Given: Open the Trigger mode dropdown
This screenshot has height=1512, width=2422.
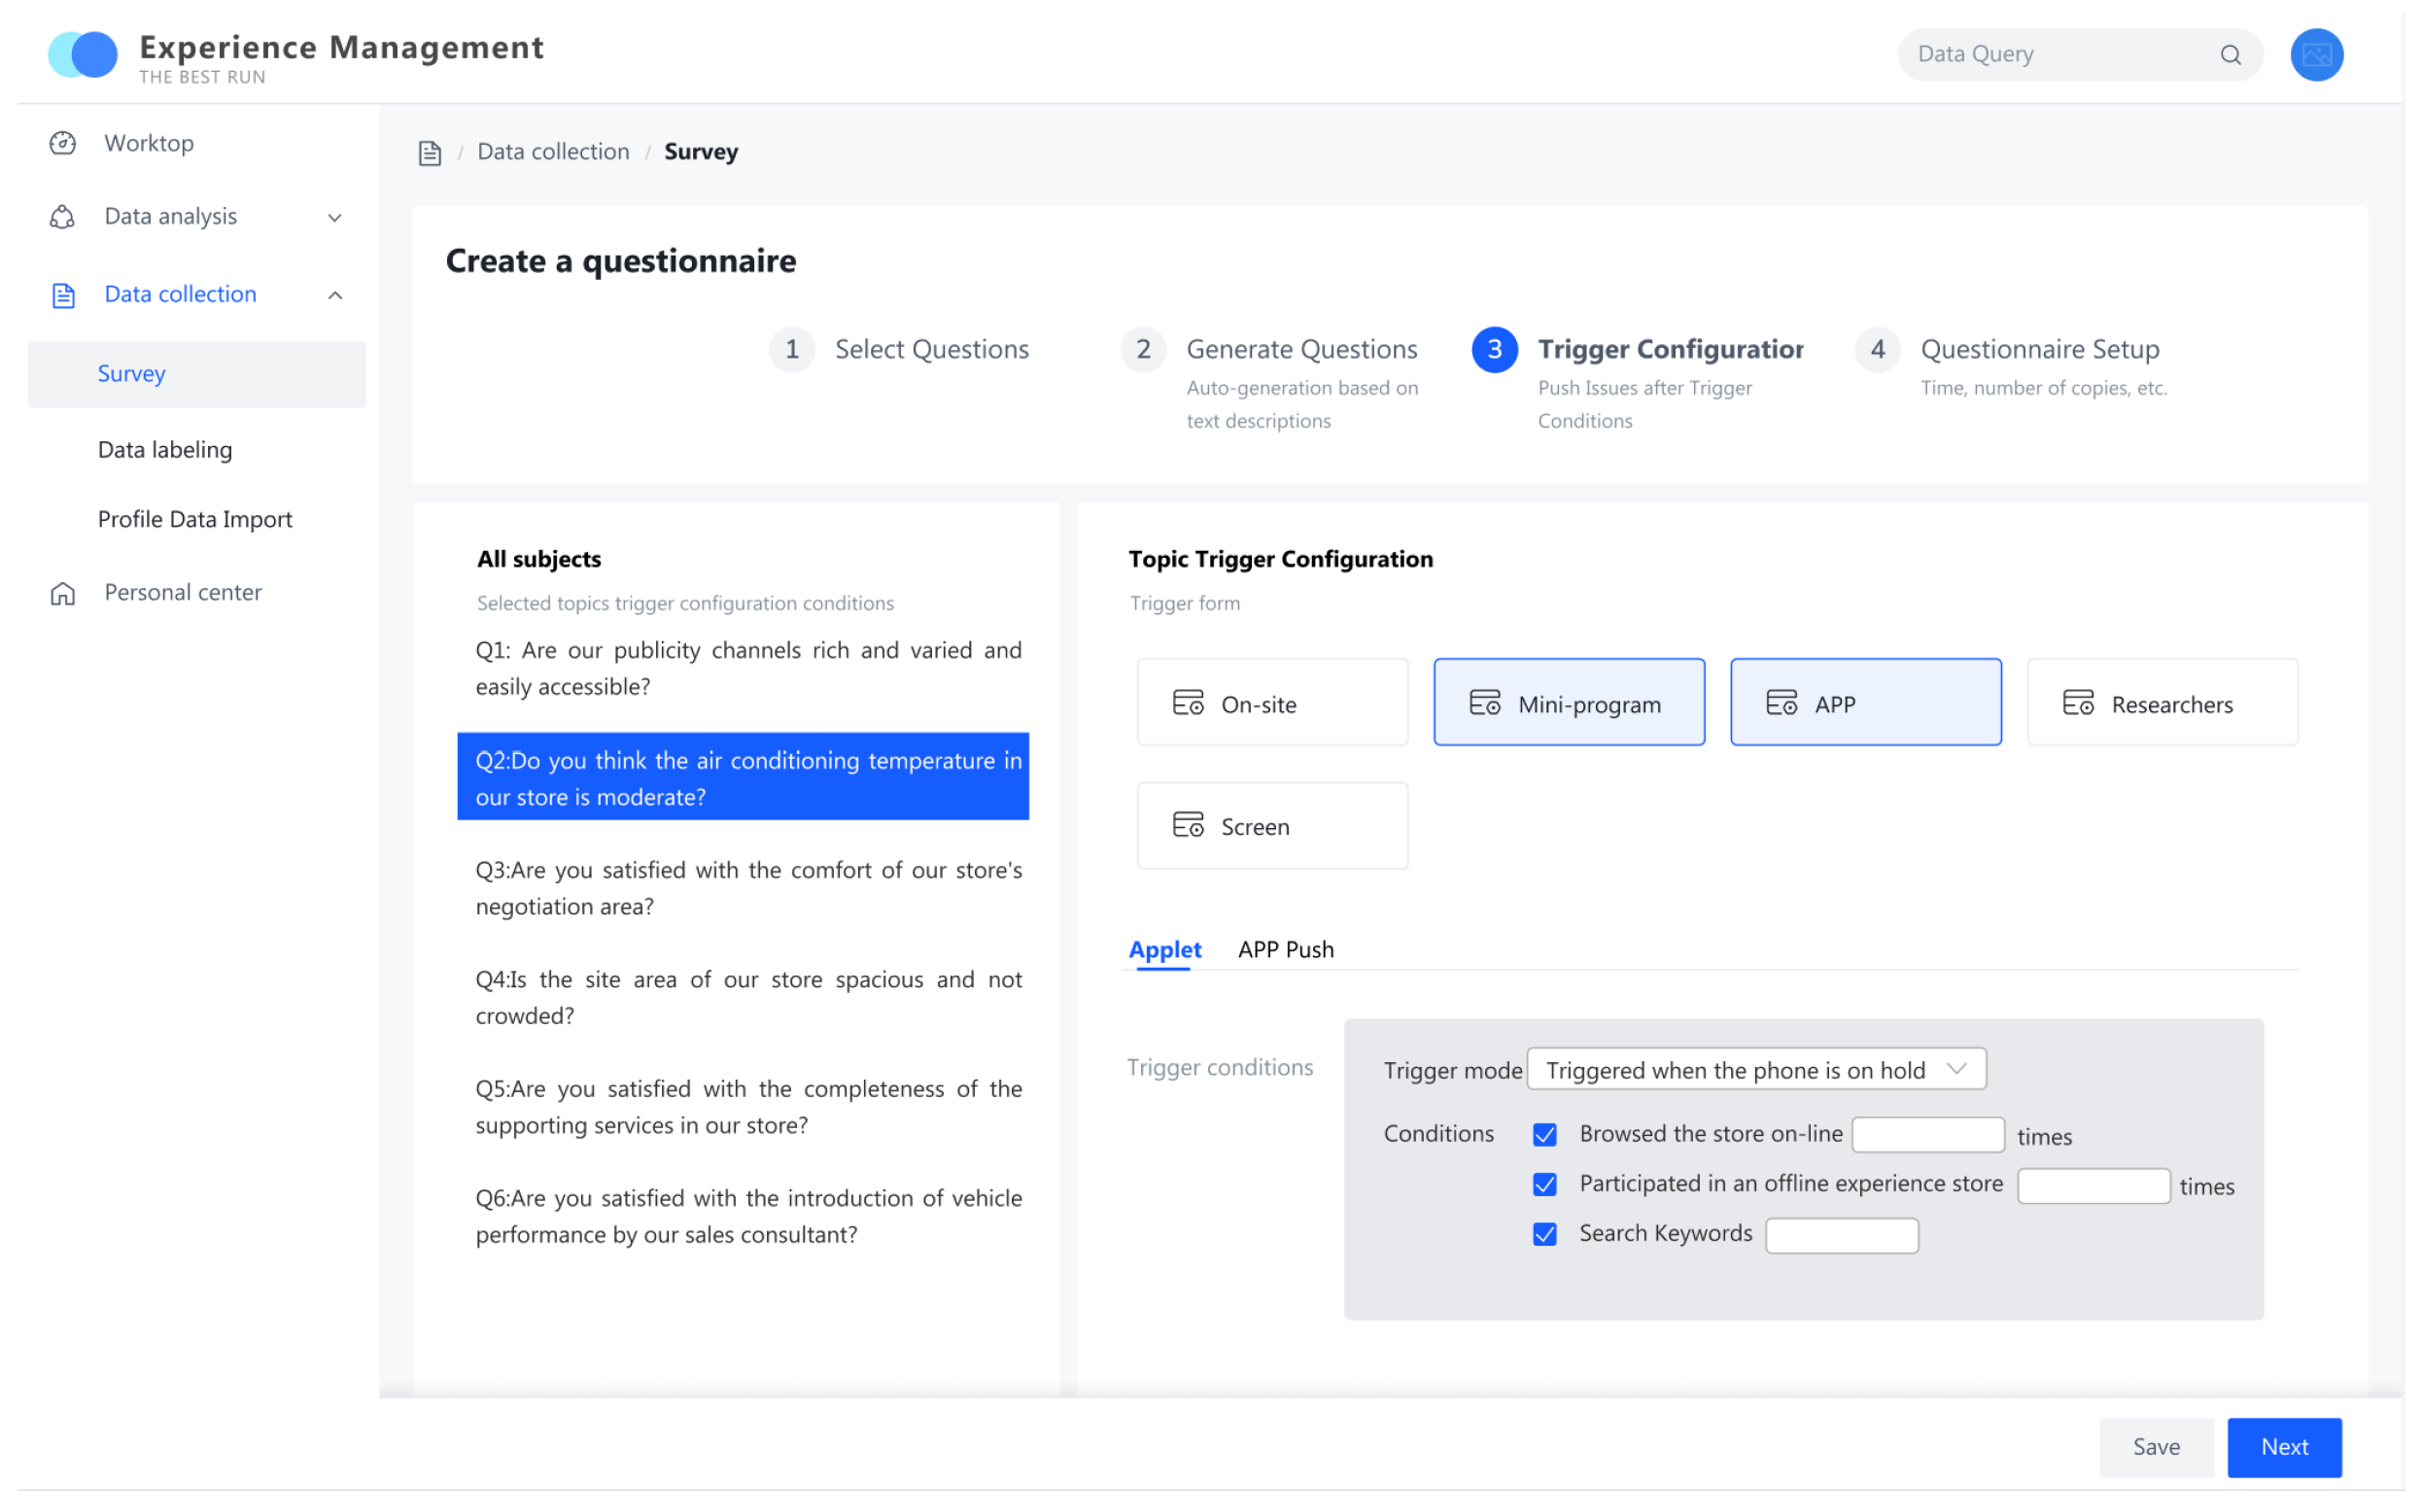Looking at the screenshot, I should tap(1755, 1070).
